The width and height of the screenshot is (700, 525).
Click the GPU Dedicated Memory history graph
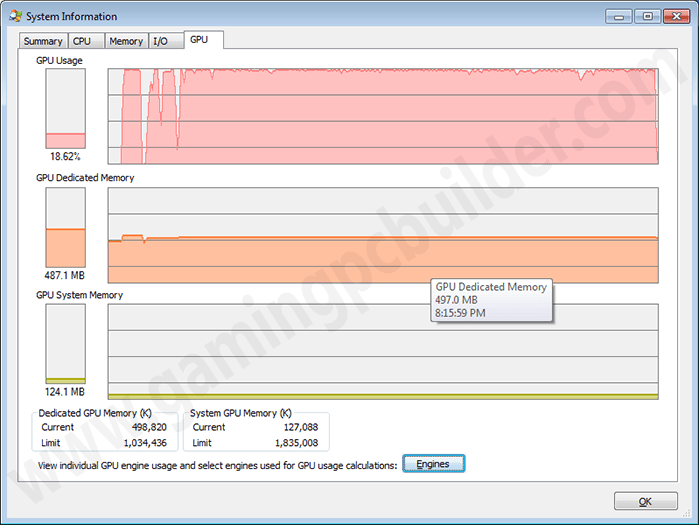383,235
